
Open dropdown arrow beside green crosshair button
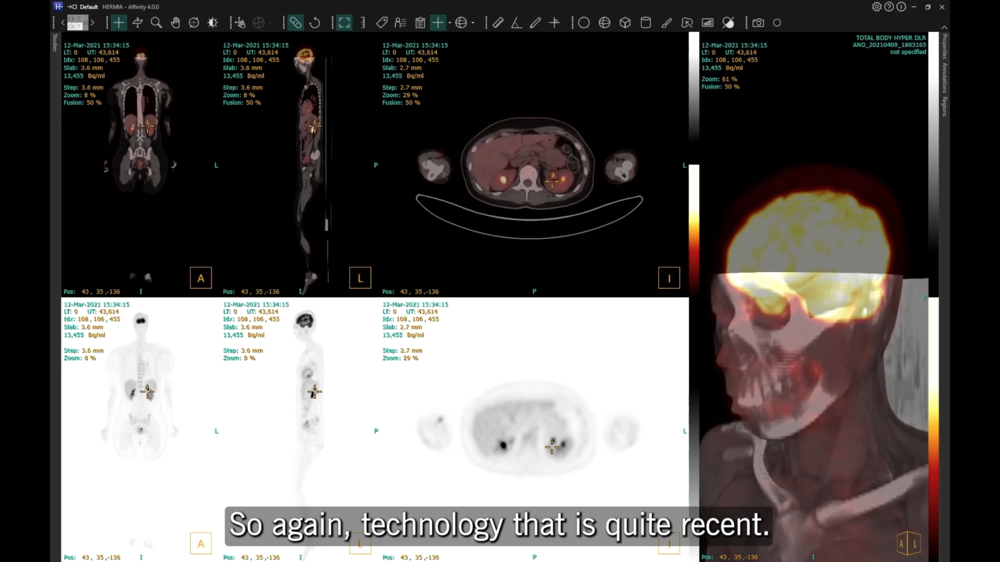(x=451, y=22)
